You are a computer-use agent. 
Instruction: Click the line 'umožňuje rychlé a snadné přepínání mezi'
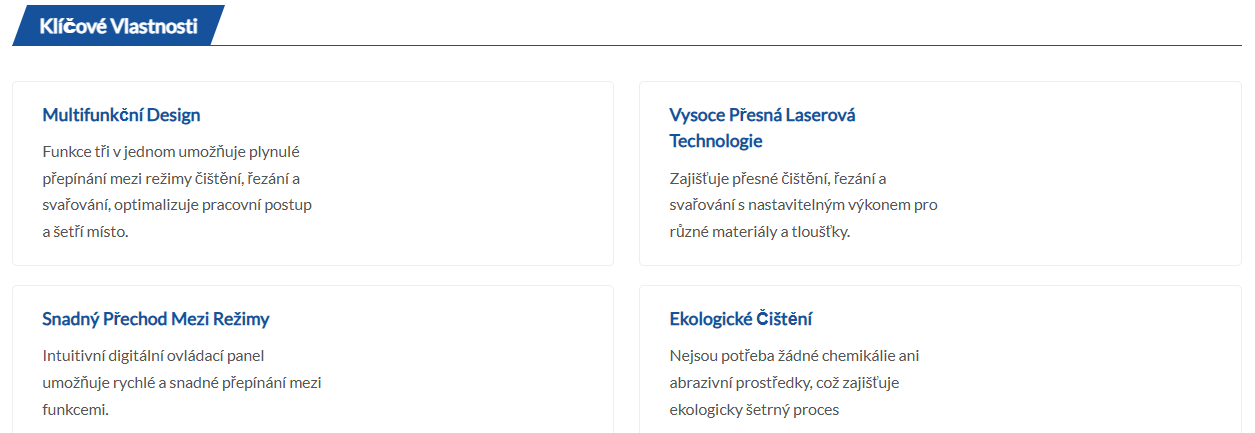pyautogui.click(x=181, y=382)
